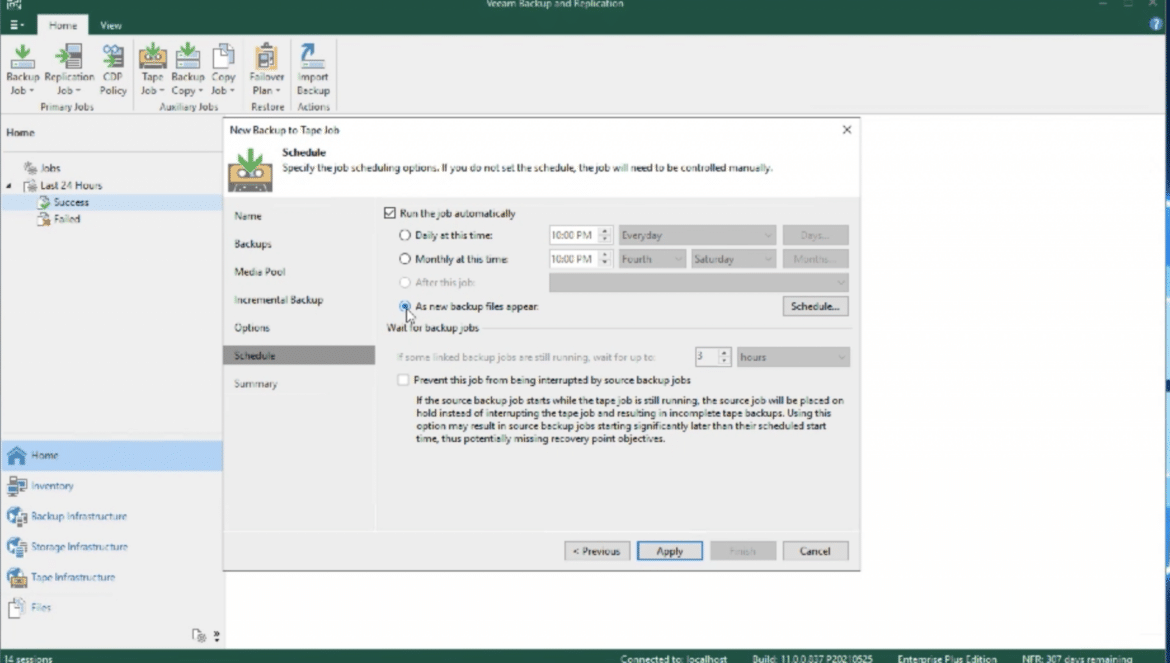Click the help icon in title bar
The image size is (1170, 663).
(1156, 25)
